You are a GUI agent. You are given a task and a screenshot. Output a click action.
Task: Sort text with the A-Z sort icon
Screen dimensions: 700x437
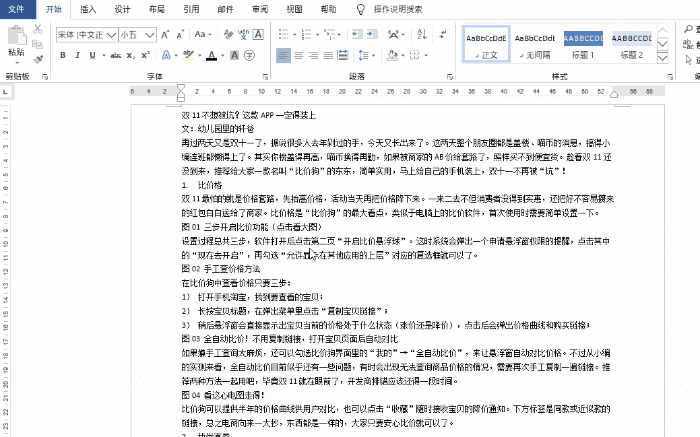pyautogui.click(x=422, y=34)
